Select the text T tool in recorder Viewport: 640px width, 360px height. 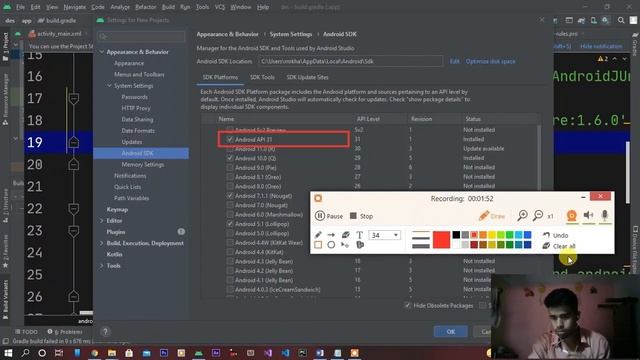click(359, 235)
